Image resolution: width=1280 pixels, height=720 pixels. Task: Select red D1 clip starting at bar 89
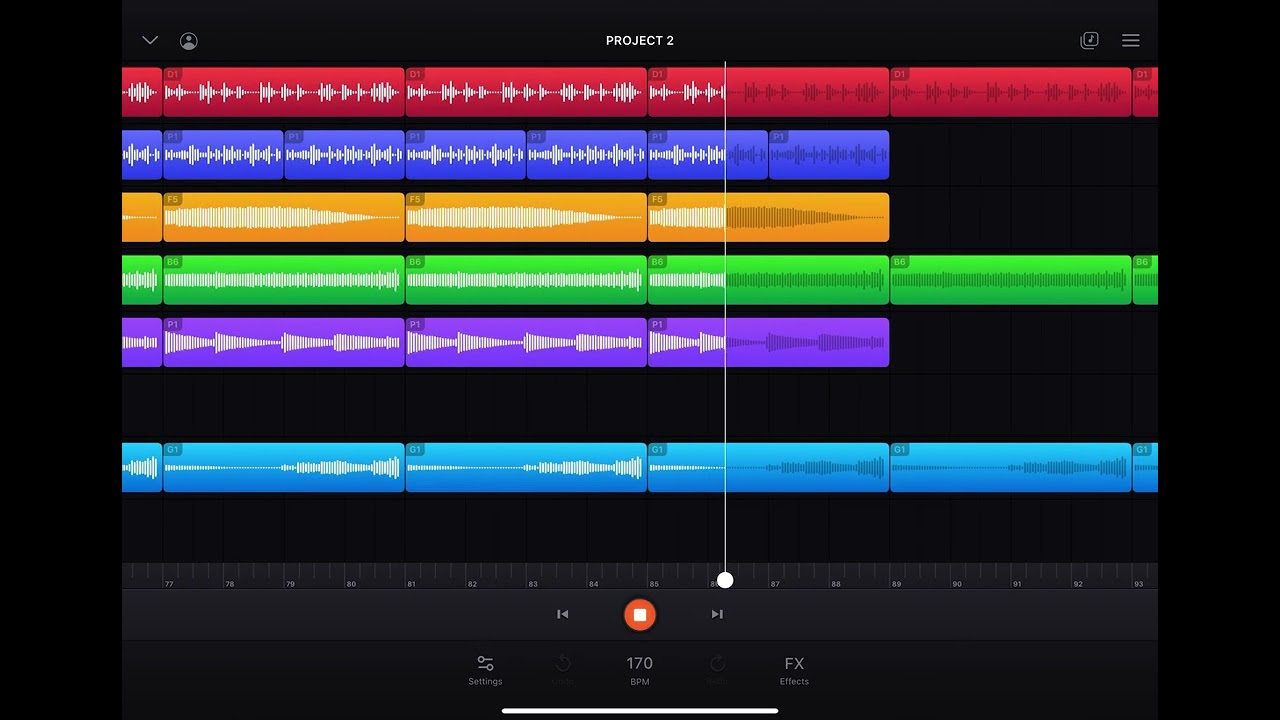1010,92
